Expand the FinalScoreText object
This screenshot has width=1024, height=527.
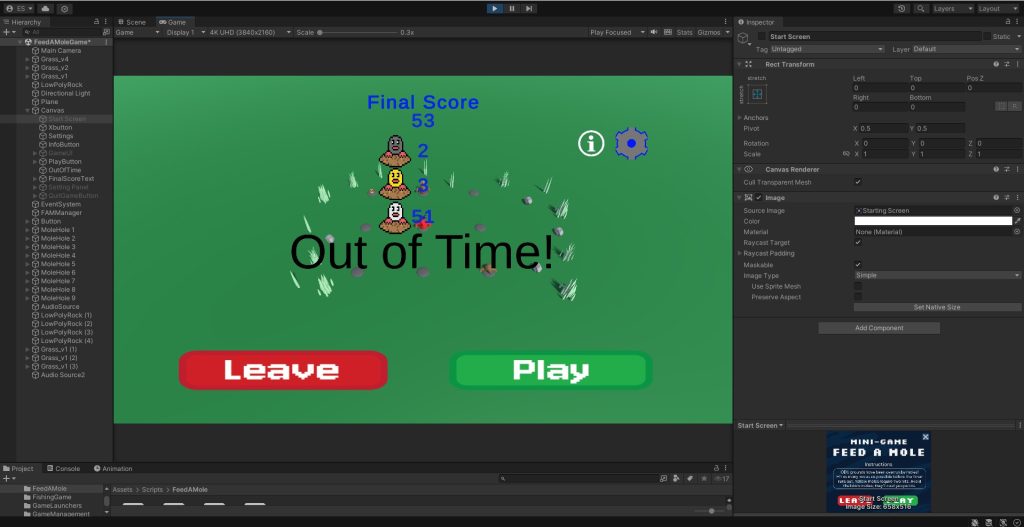pos(35,178)
